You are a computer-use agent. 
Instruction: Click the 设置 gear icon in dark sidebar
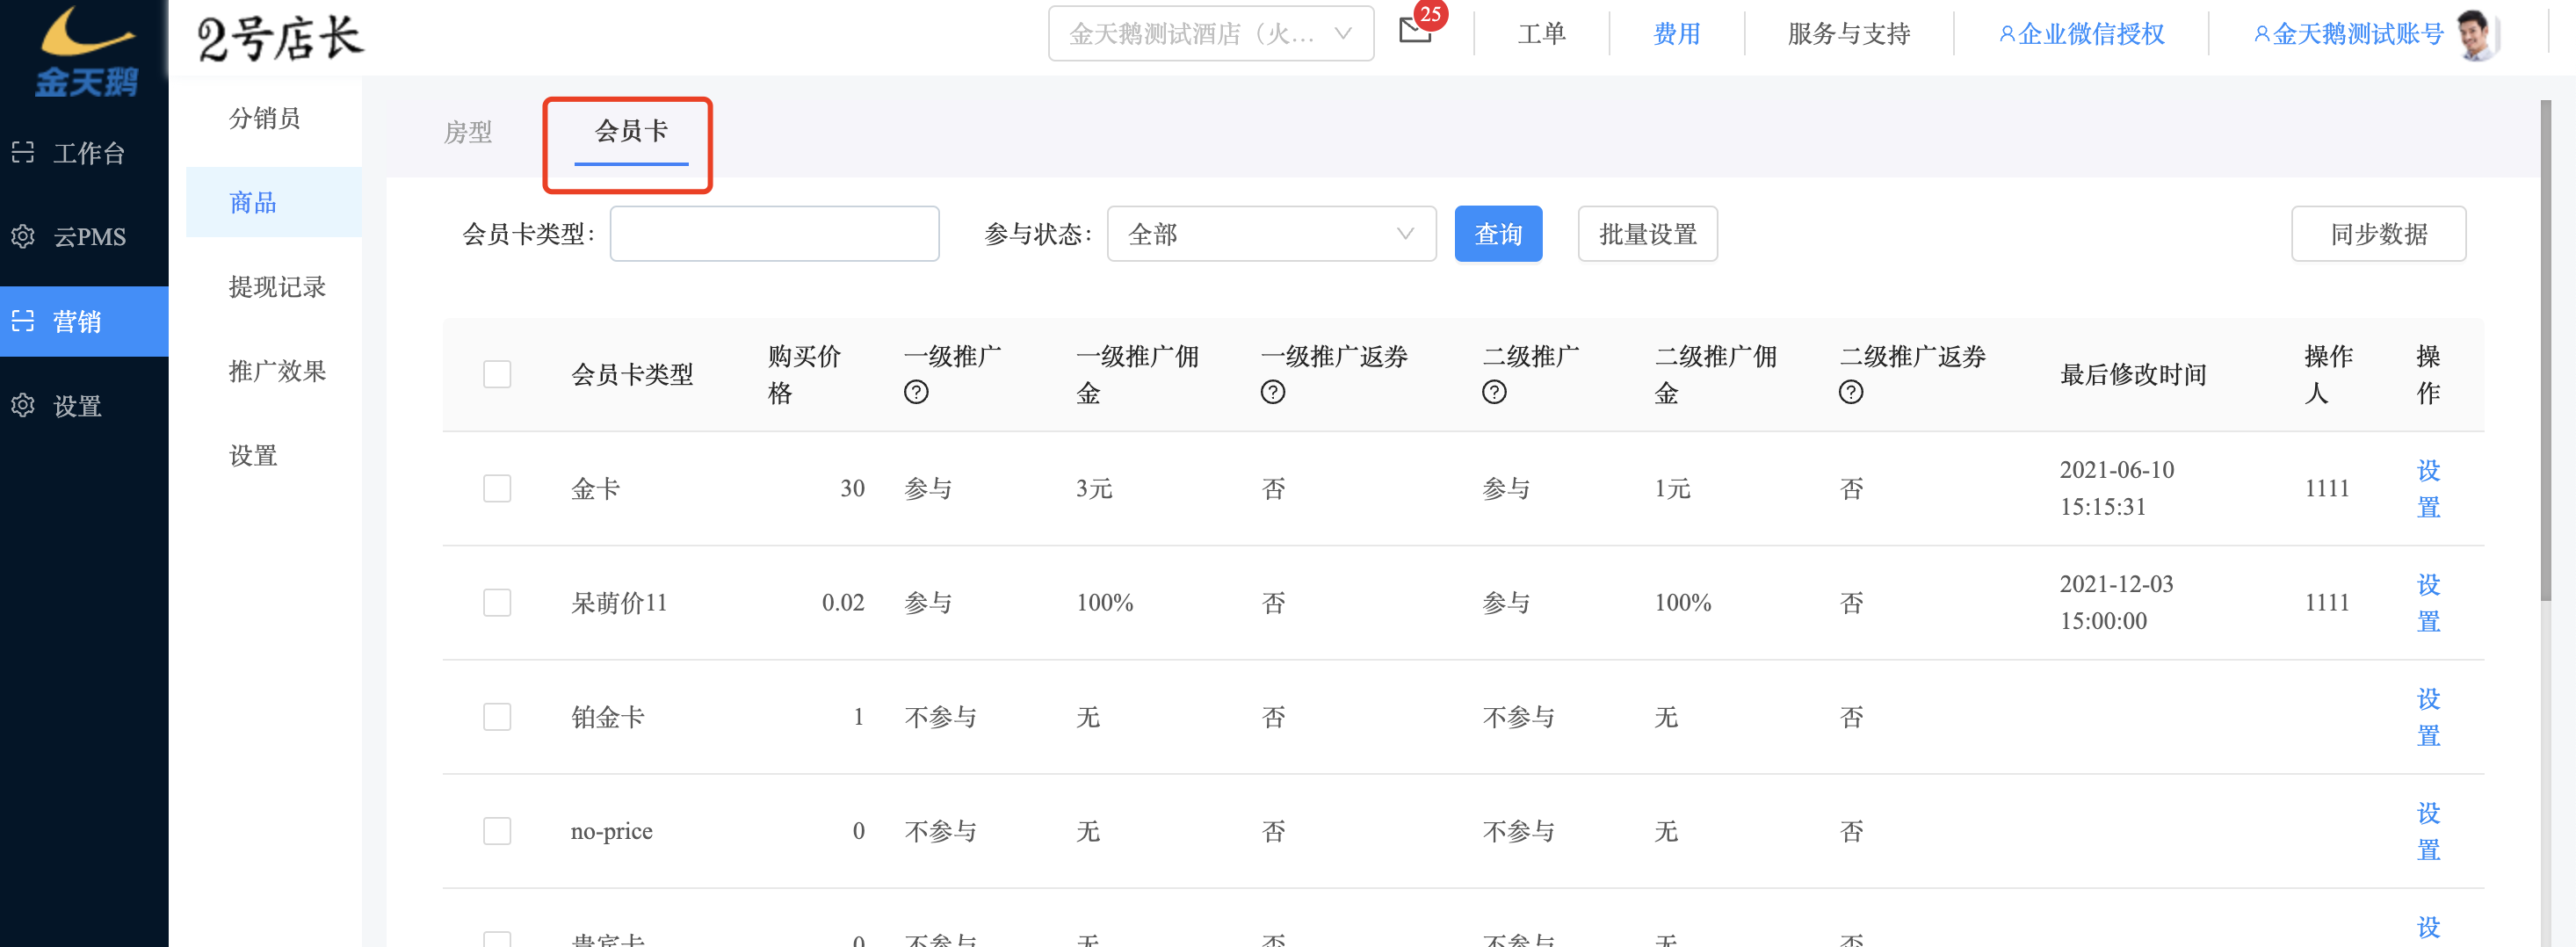coord(22,406)
